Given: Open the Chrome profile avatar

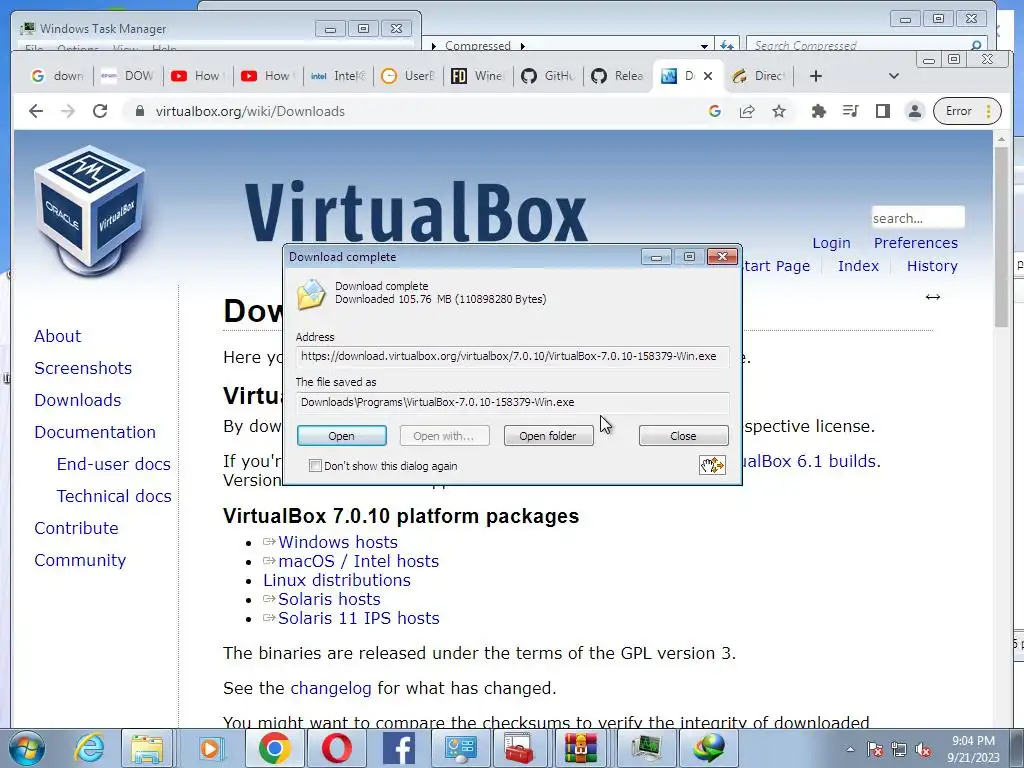Looking at the screenshot, I should tap(915, 111).
